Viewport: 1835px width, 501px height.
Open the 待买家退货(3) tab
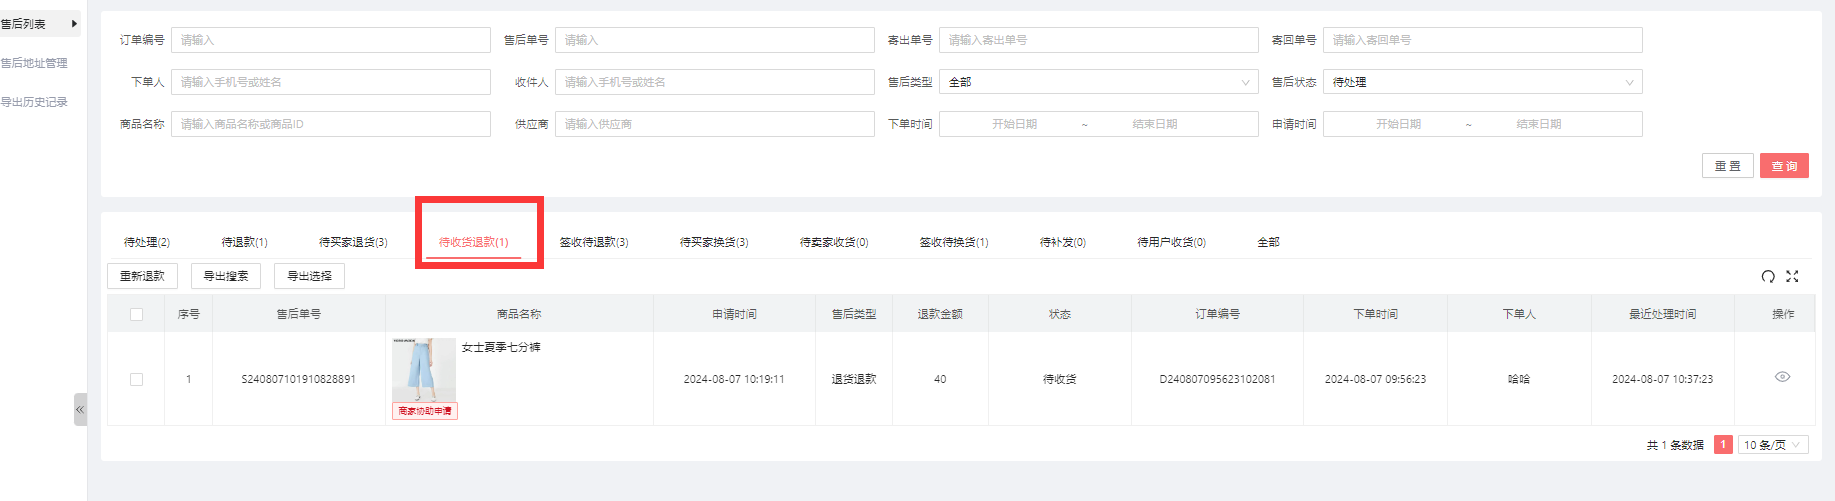pyautogui.click(x=353, y=242)
